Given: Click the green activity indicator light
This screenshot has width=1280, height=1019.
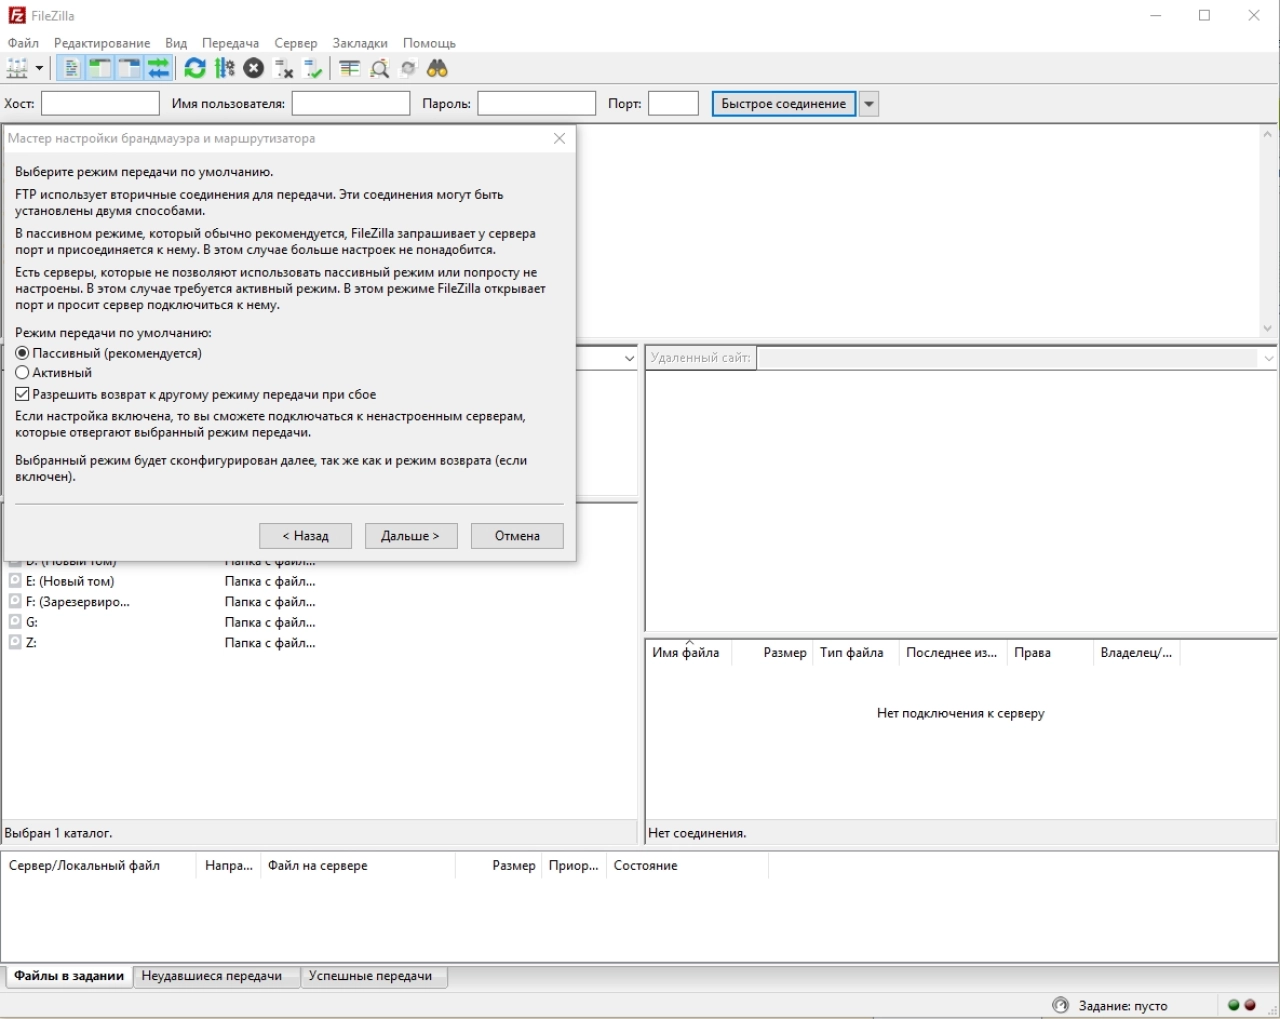Looking at the screenshot, I should 1234,1005.
